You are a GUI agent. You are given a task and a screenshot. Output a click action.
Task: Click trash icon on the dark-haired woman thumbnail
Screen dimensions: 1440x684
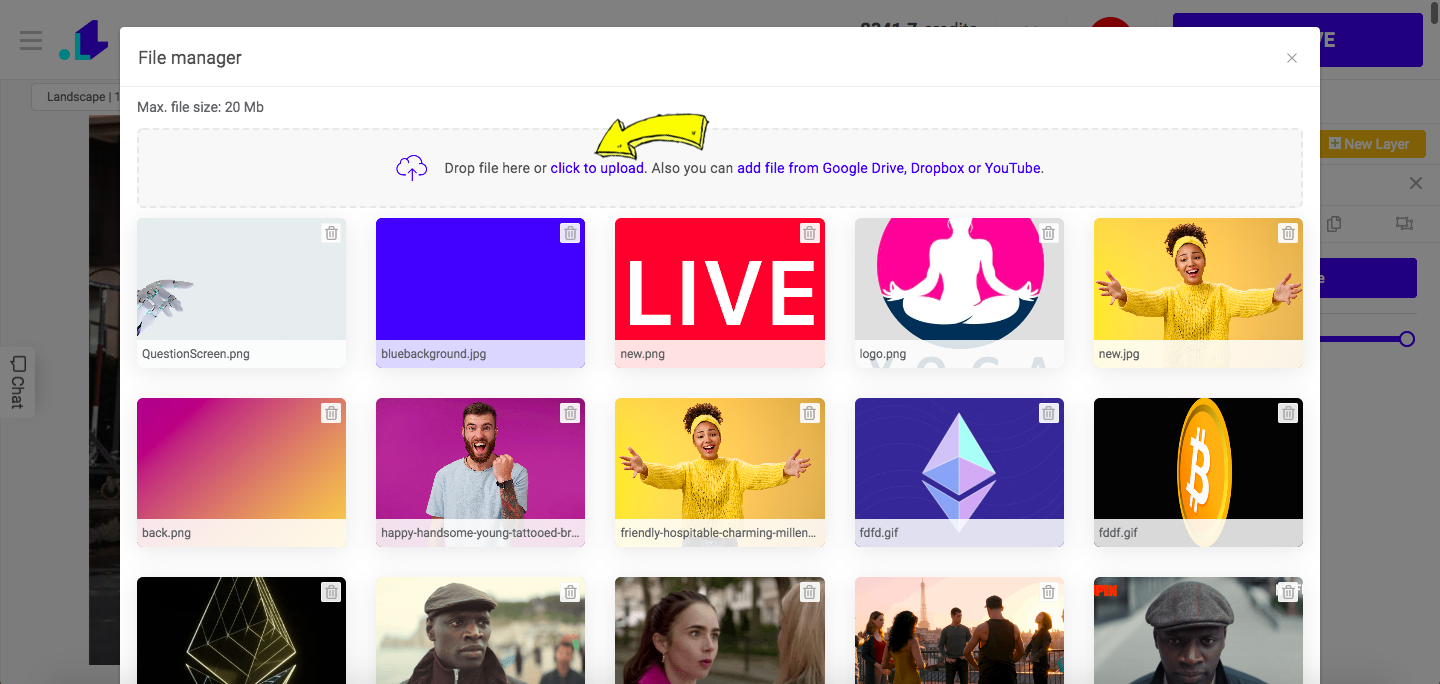[810, 592]
